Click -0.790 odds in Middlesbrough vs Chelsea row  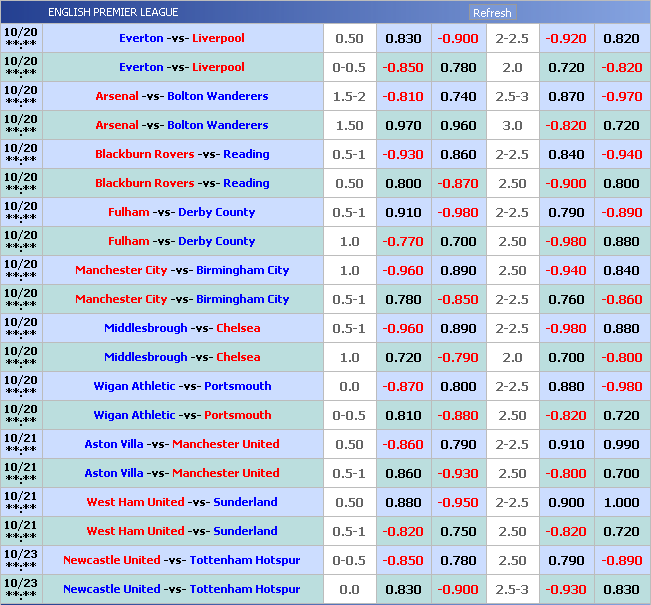(458, 358)
